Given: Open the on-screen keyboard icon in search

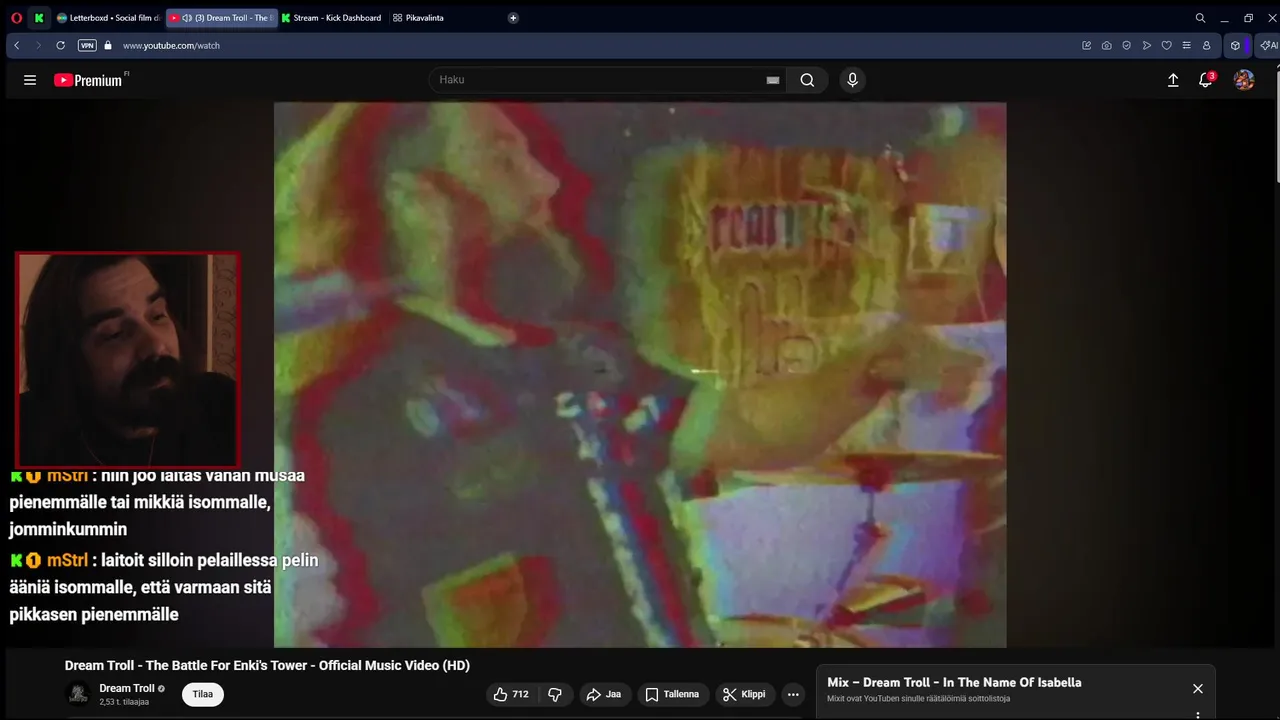Looking at the screenshot, I should (x=773, y=80).
